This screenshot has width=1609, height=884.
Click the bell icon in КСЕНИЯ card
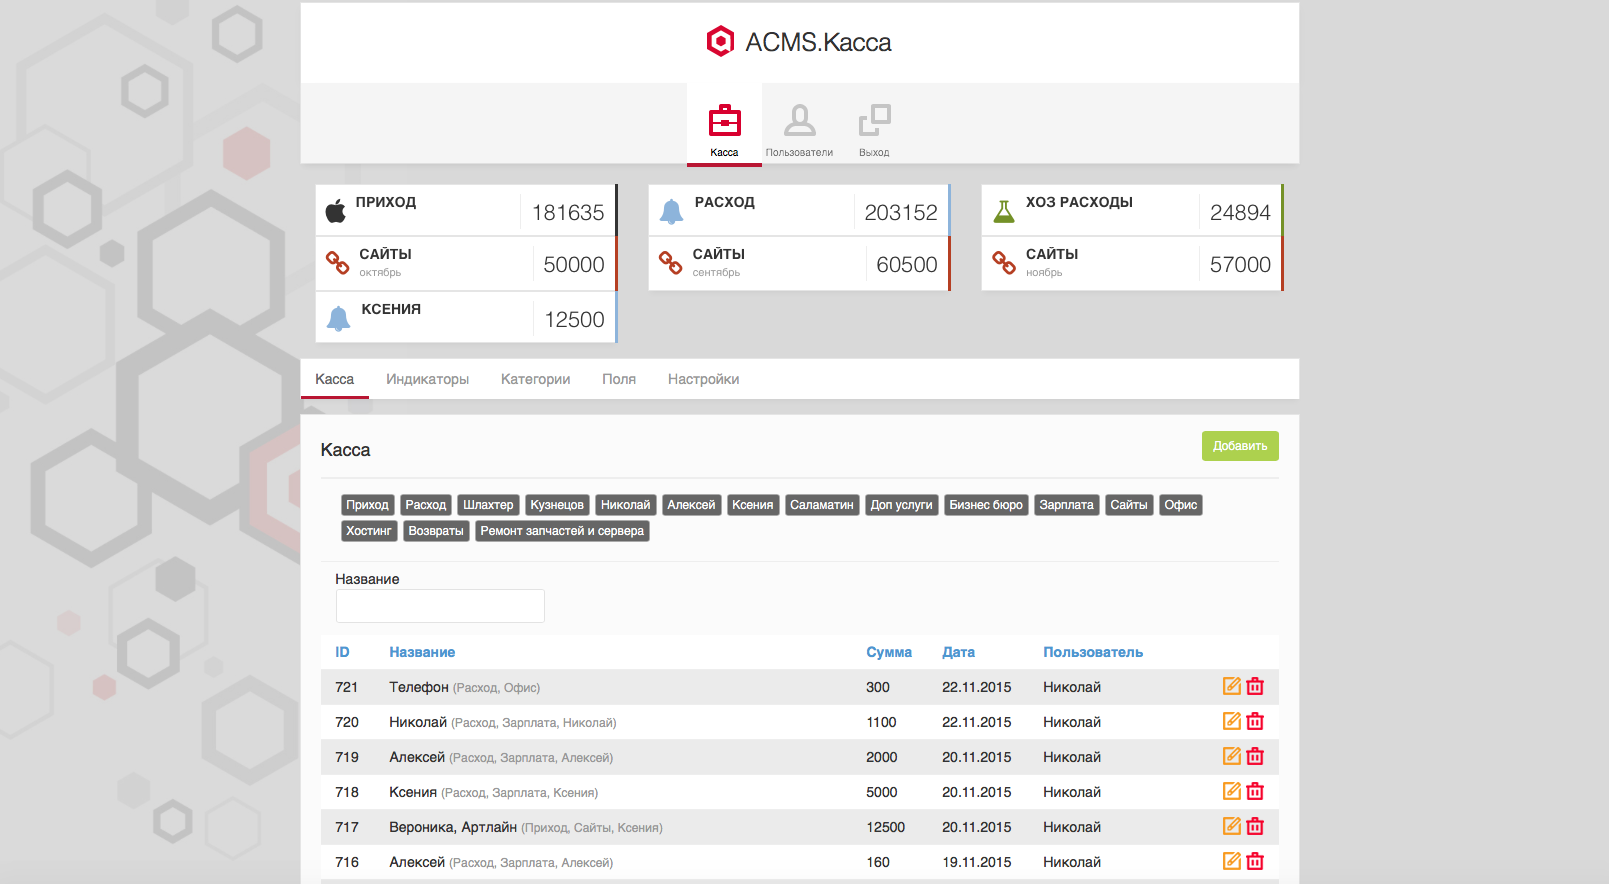coord(338,318)
